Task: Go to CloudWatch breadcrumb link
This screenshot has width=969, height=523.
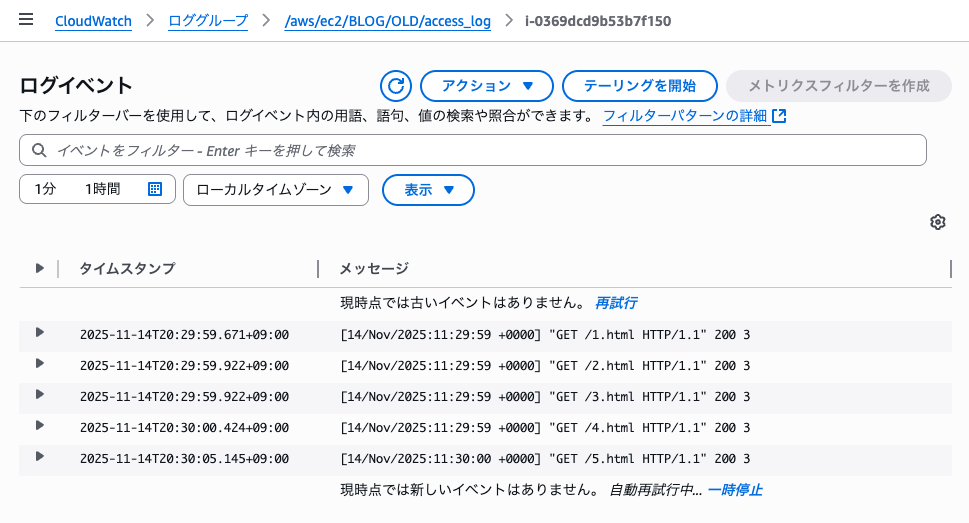Action: (x=93, y=21)
